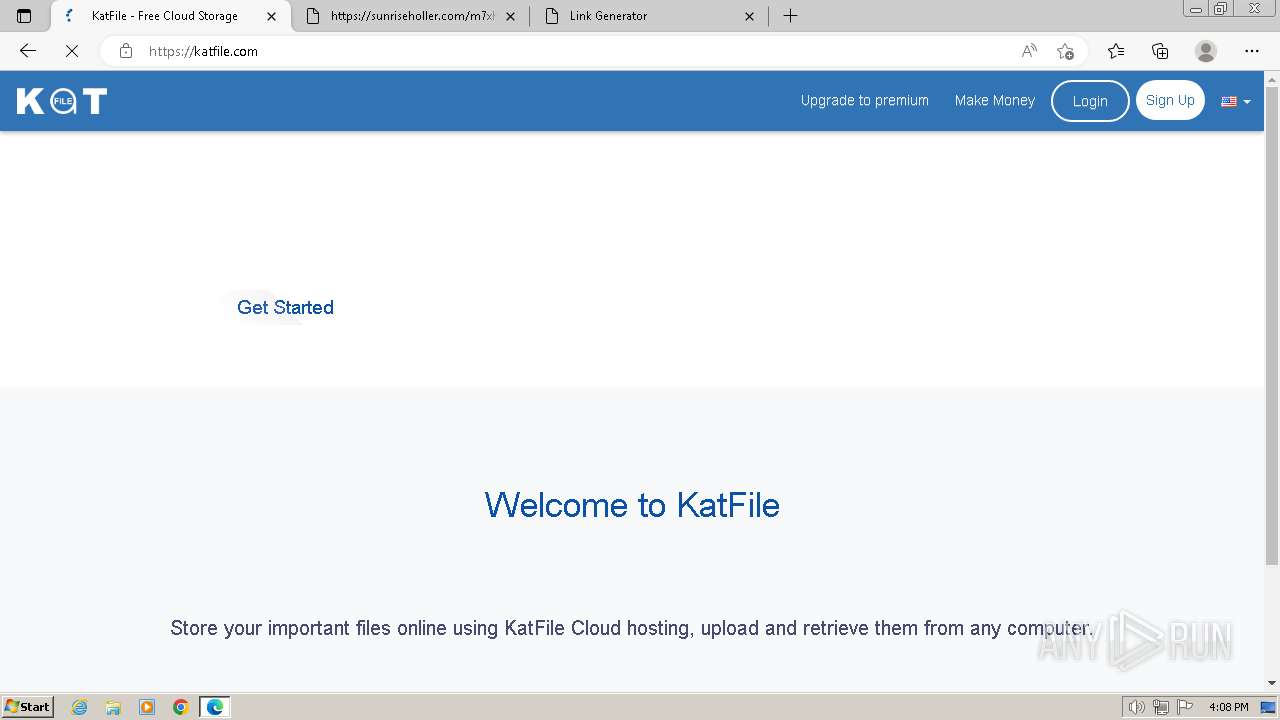Open the Make Money link
Image resolution: width=1280 pixels, height=720 pixels.
pyautogui.click(x=995, y=101)
